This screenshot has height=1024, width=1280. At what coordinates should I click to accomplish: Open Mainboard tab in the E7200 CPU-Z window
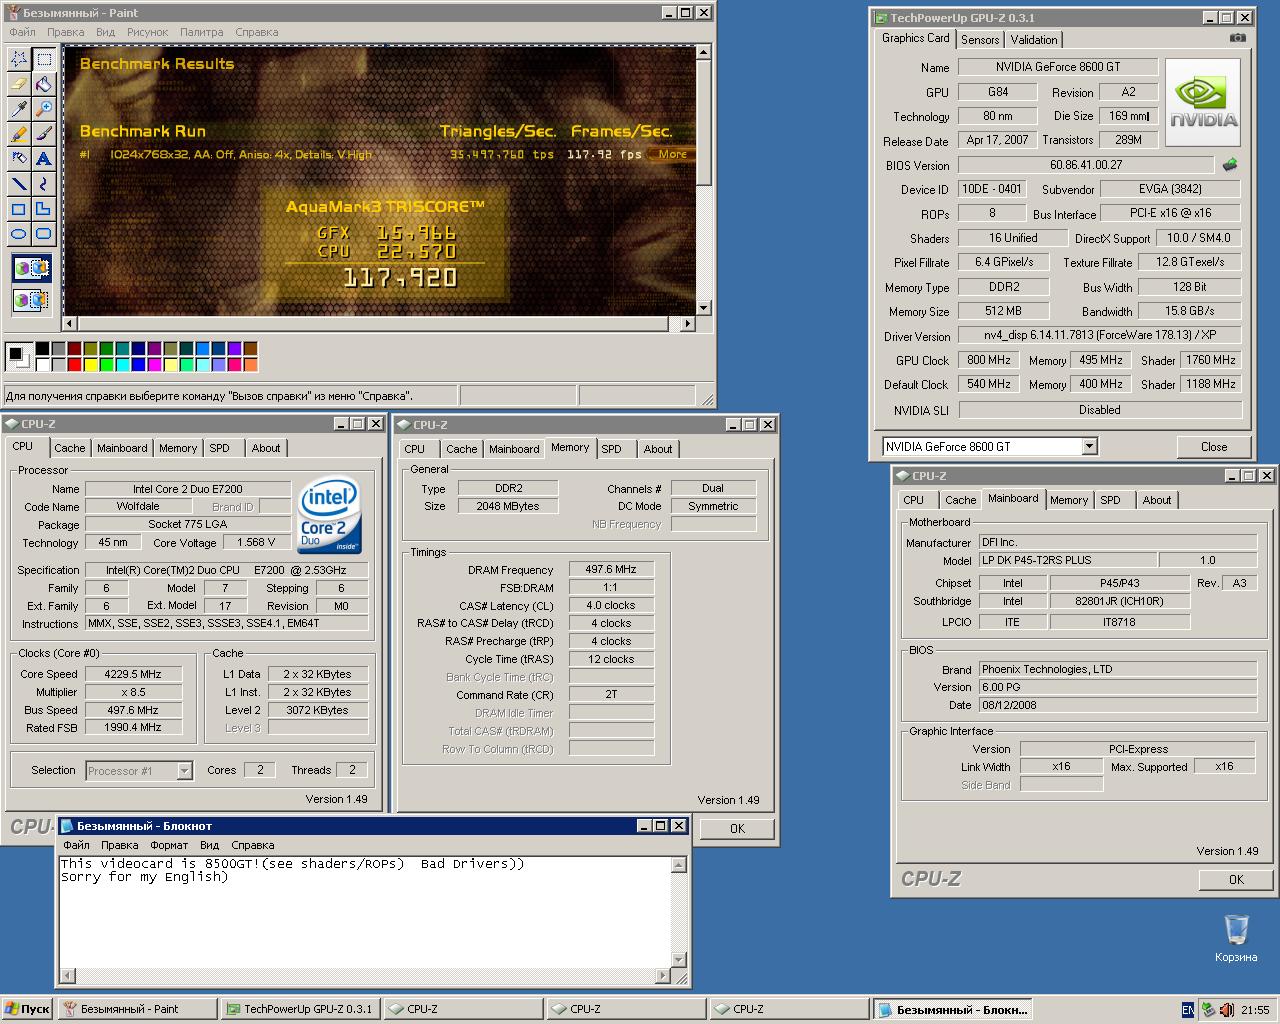122,448
